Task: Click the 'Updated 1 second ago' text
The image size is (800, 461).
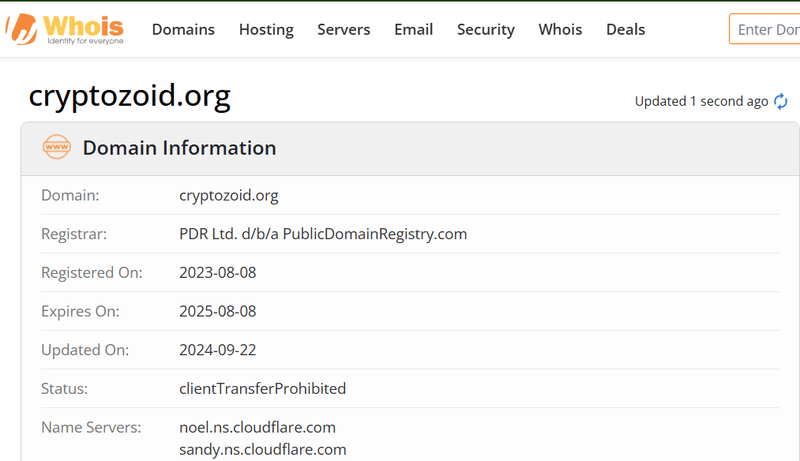Action: [702, 101]
